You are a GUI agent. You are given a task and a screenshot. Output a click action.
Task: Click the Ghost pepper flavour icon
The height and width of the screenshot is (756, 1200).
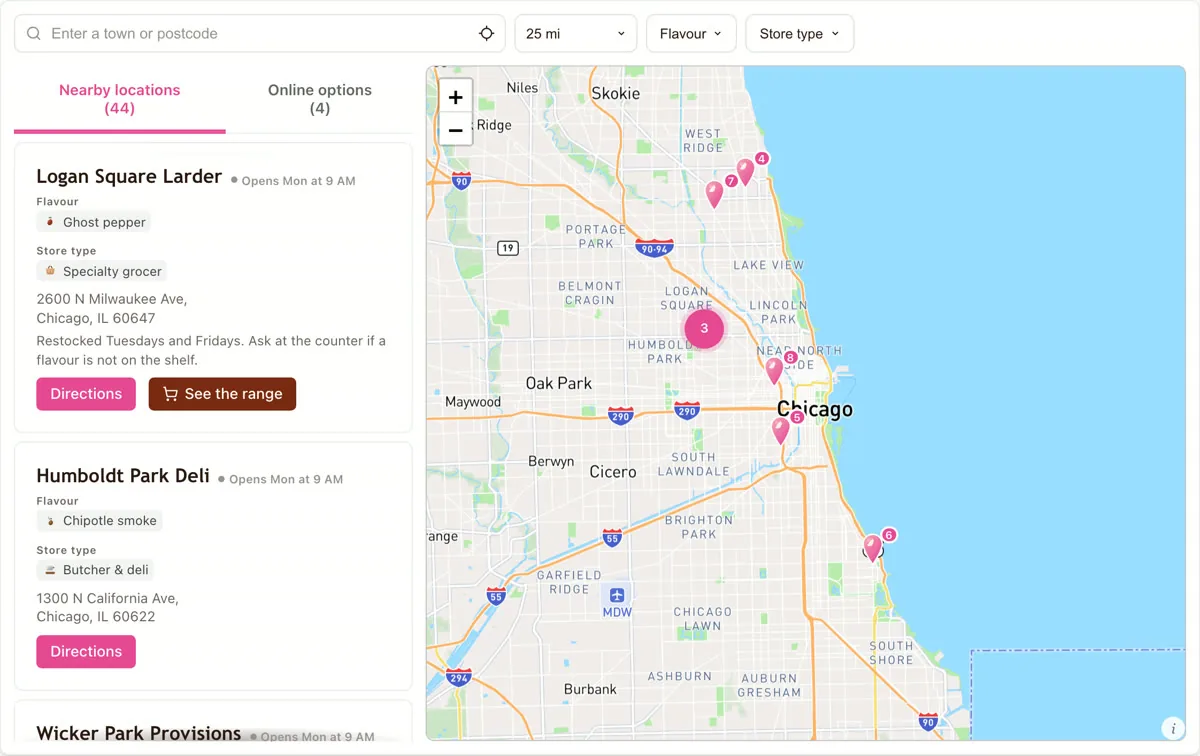point(50,222)
